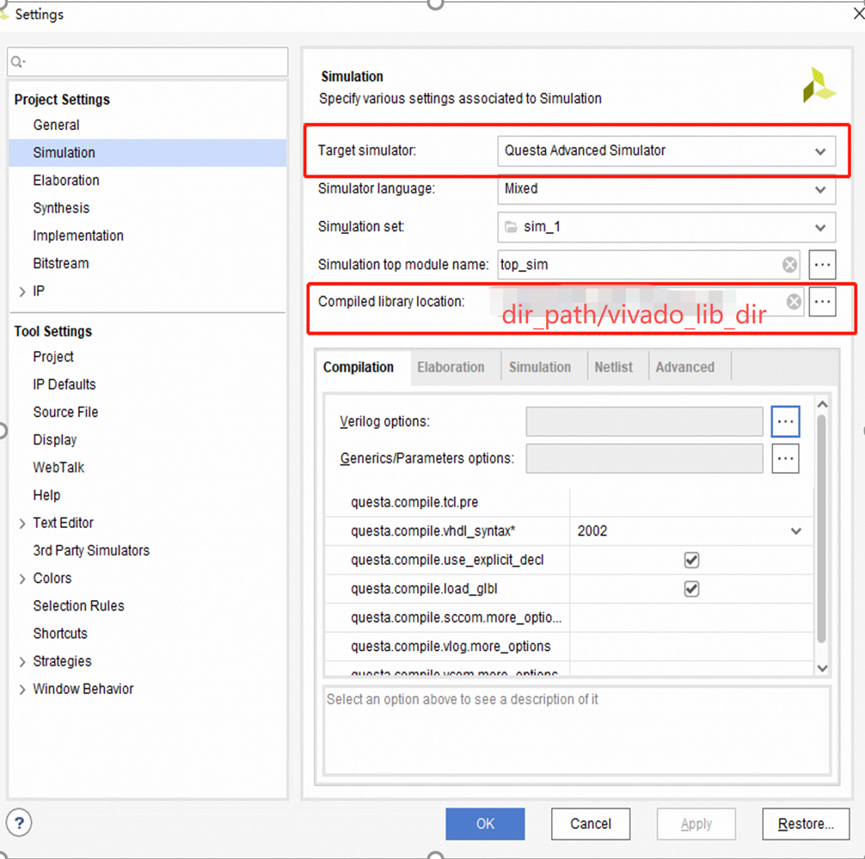This screenshot has height=859, width=865.
Task: Expand the Window Behavior tree node
Action: [x=22, y=689]
